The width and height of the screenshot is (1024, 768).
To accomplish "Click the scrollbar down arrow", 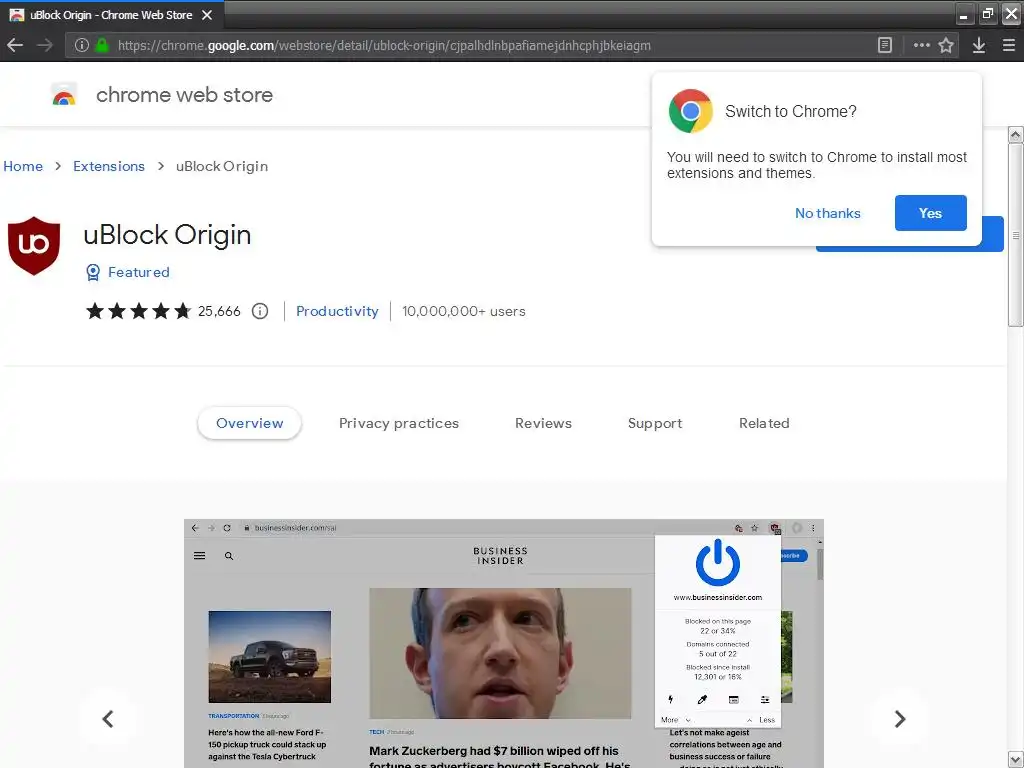I will click(1015, 760).
